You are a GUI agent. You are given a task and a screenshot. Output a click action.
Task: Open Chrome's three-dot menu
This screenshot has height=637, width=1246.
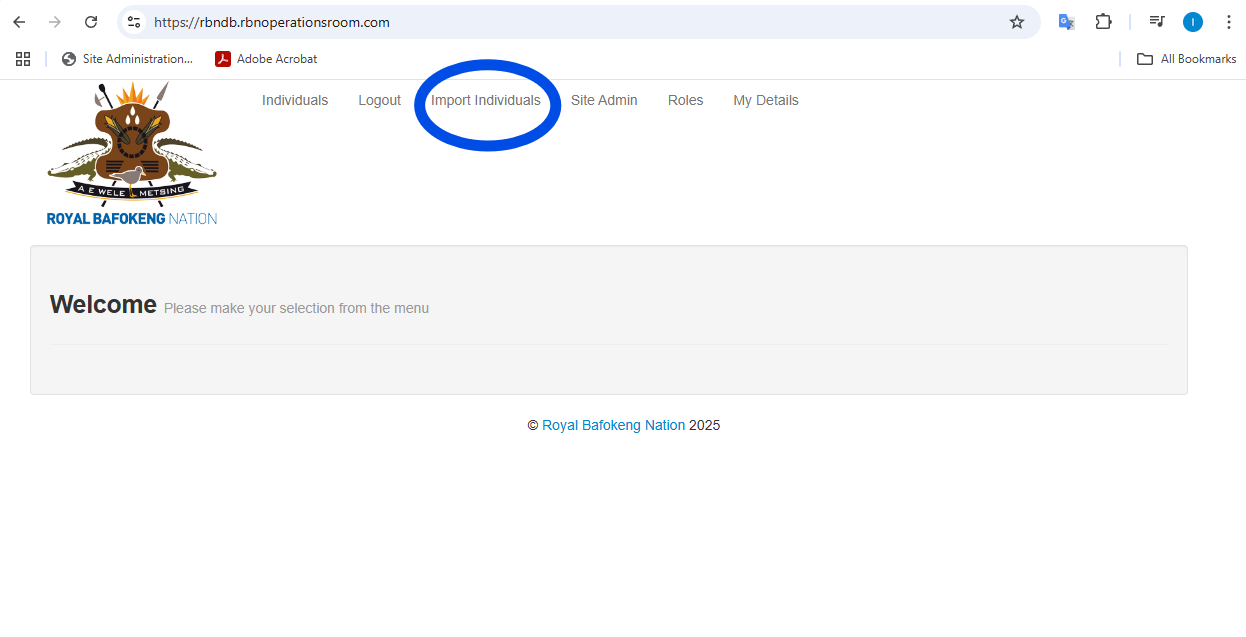click(1228, 22)
